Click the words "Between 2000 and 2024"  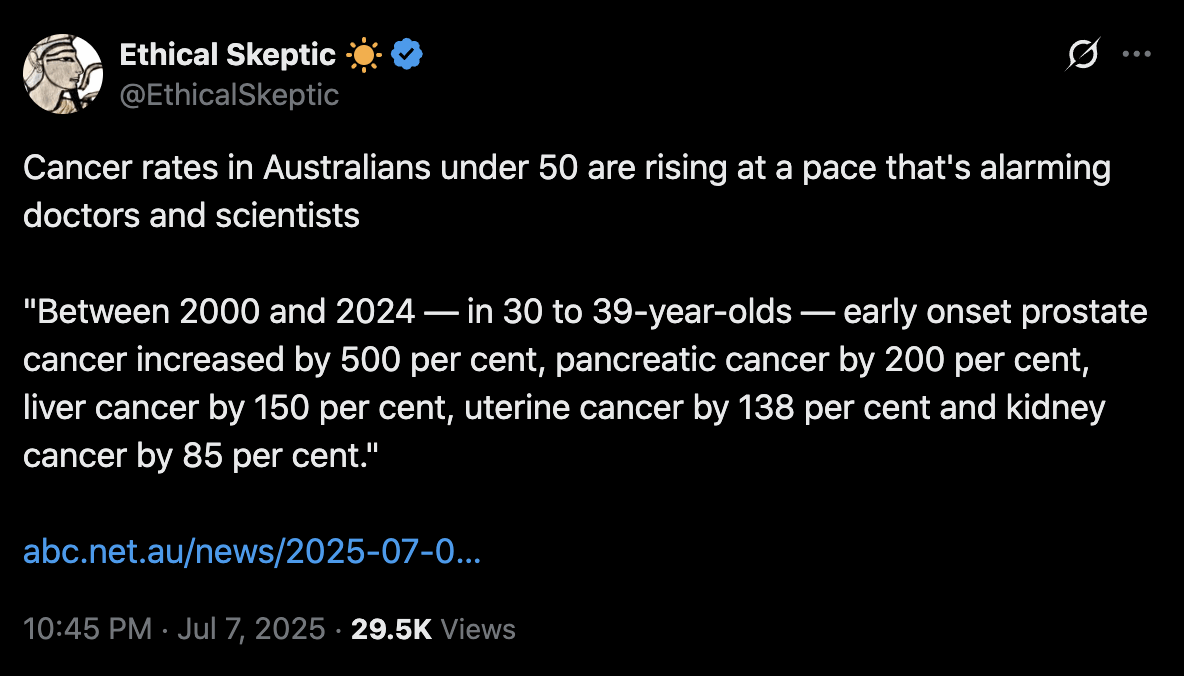tap(226, 312)
